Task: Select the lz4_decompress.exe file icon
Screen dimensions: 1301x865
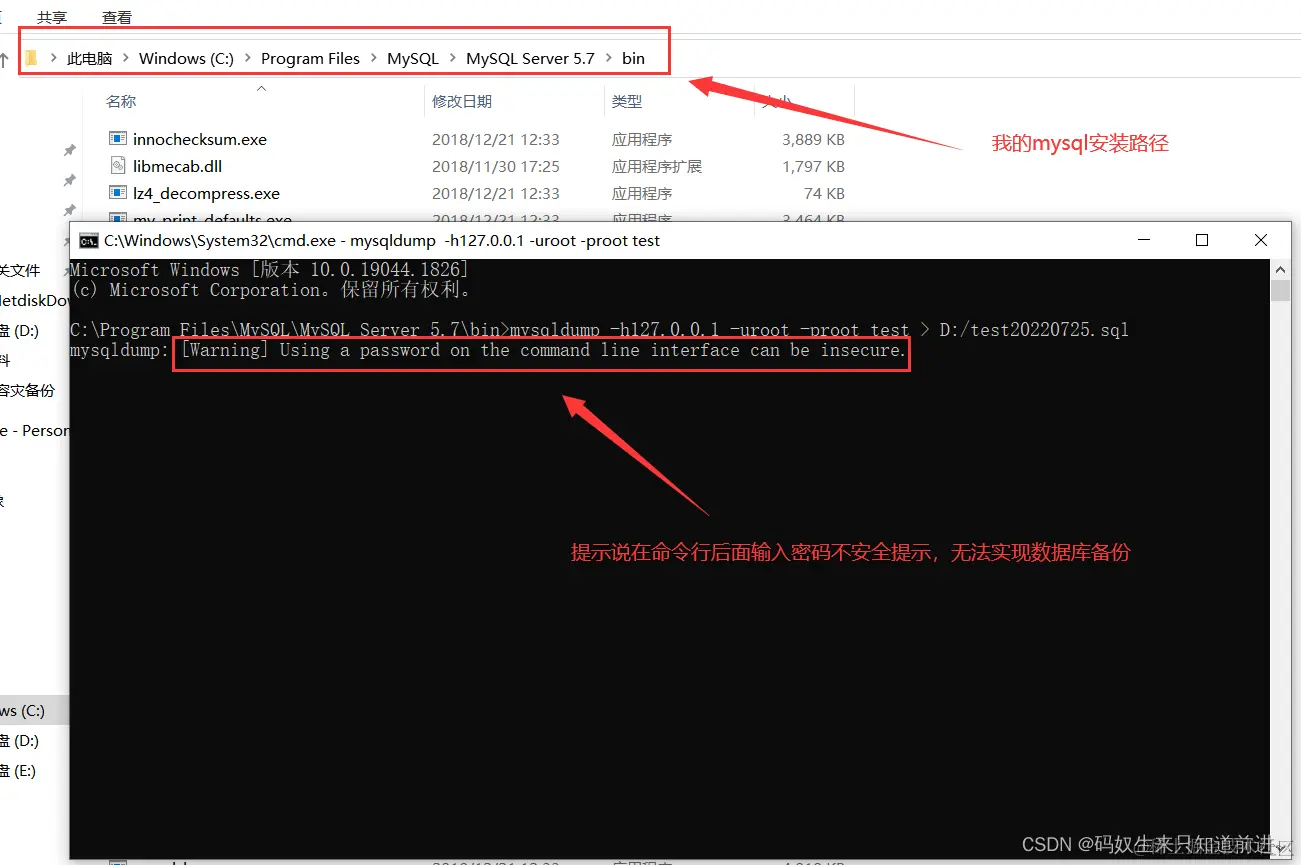Action: 118,193
